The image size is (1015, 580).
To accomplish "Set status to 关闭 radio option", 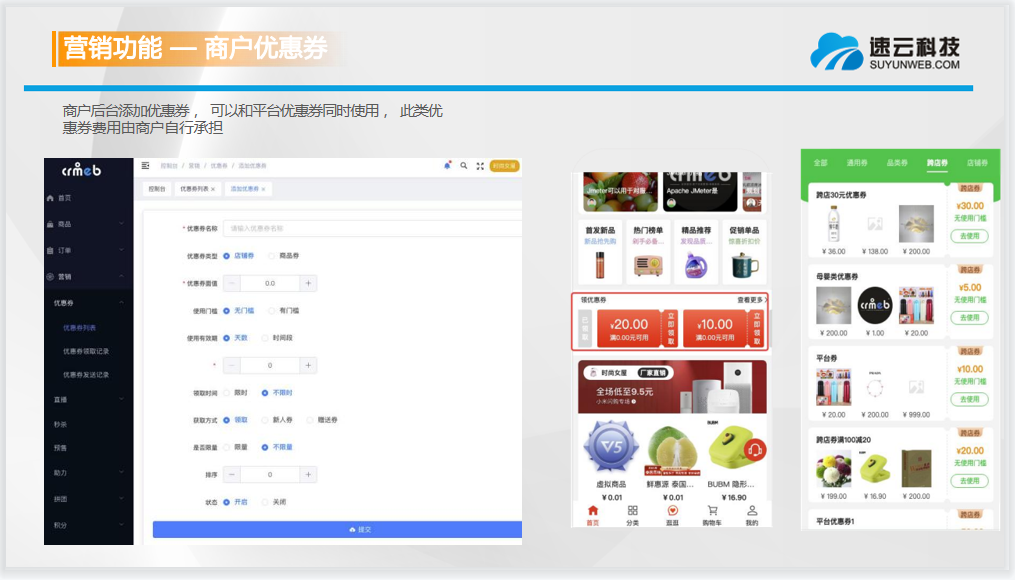I will [x=265, y=502].
